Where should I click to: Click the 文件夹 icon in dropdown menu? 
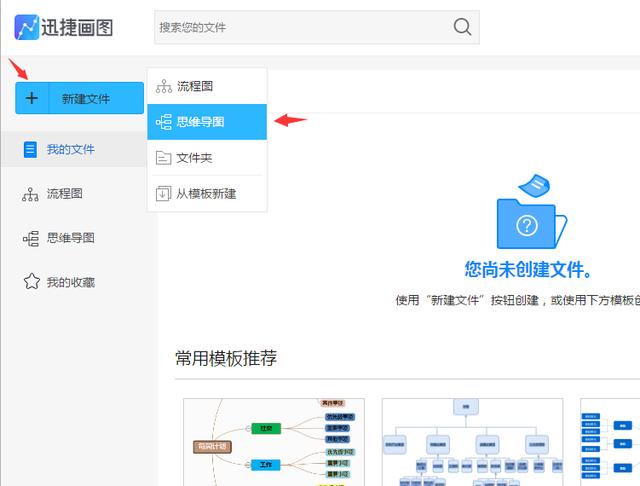[x=163, y=157]
